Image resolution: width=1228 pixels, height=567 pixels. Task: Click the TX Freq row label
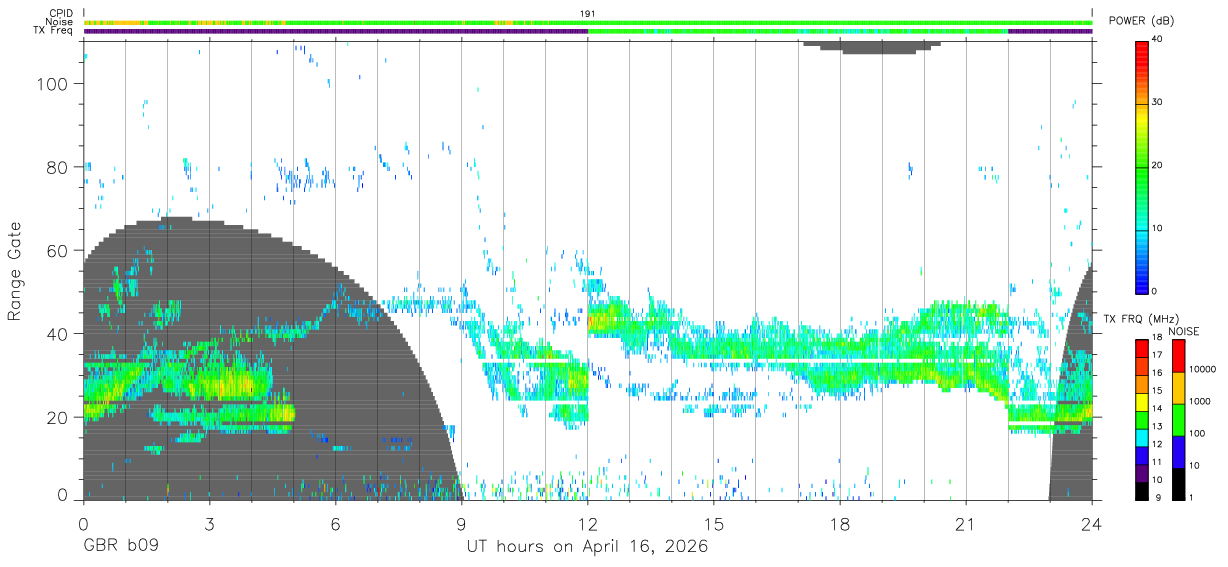click(x=54, y=31)
